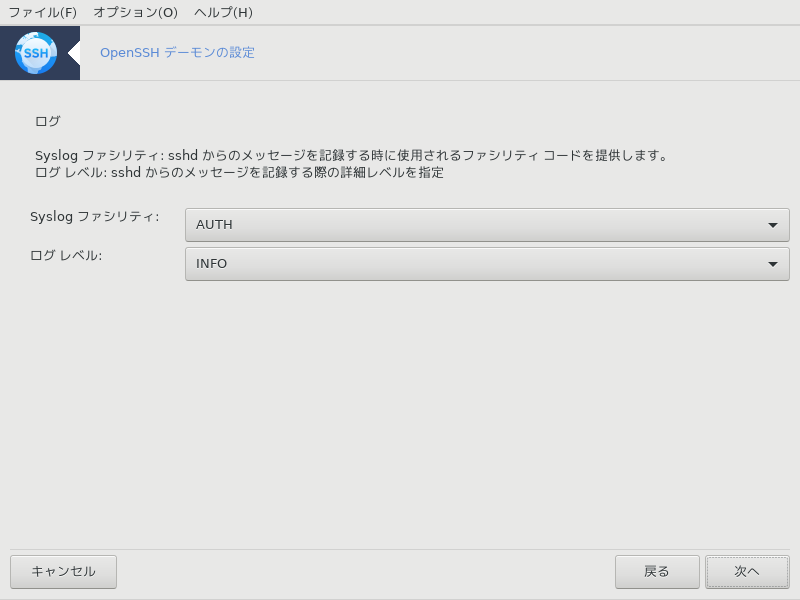Click the キャンセル button
Viewport: 800px width, 600px height.
[x=63, y=571]
